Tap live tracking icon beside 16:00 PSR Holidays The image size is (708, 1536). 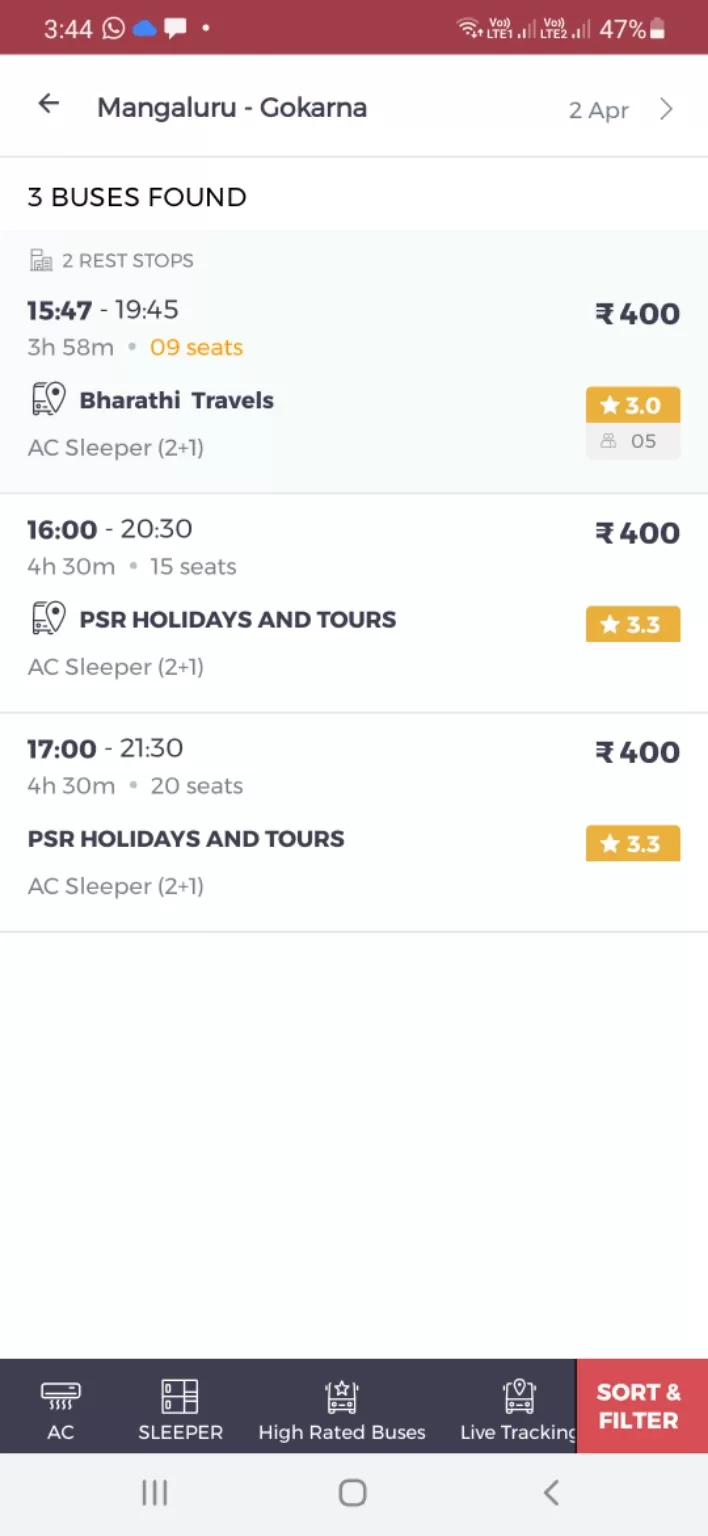[x=48, y=618]
